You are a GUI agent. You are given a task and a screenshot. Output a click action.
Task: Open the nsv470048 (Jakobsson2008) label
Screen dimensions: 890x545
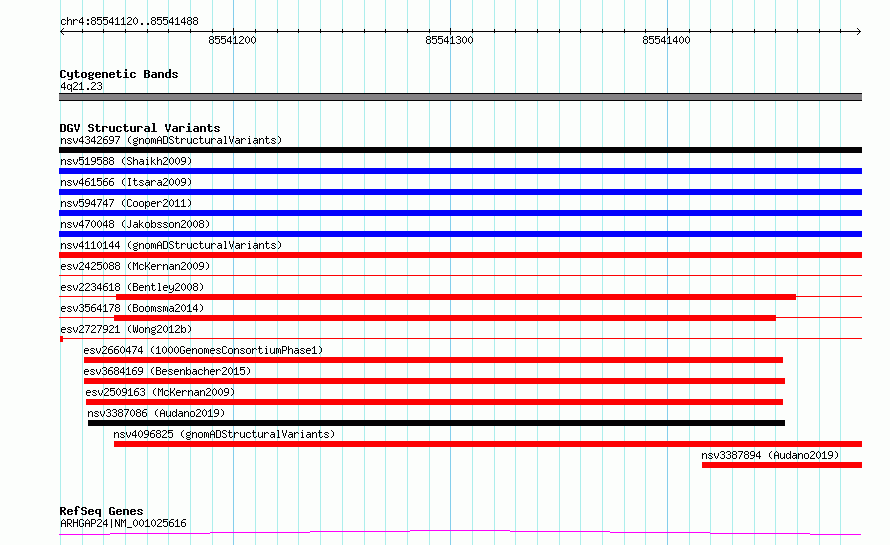[135, 224]
